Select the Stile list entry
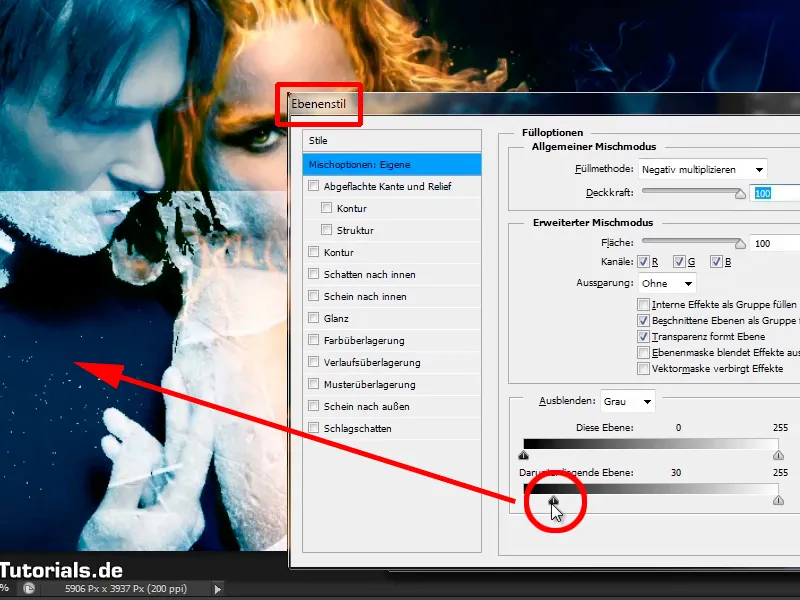This screenshot has height=600, width=800. [392, 141]
